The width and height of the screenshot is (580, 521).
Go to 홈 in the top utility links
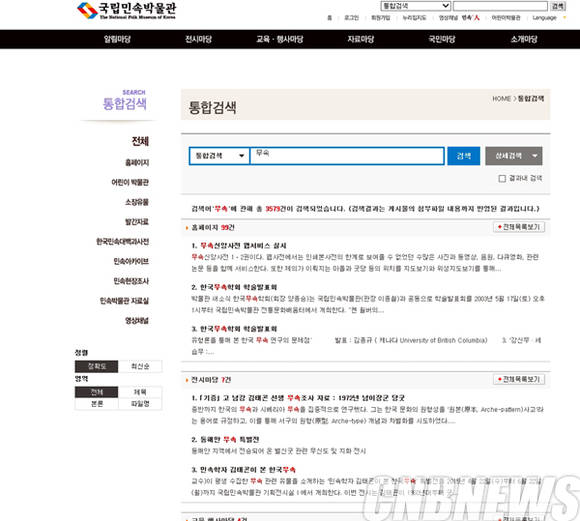point(329,18)
